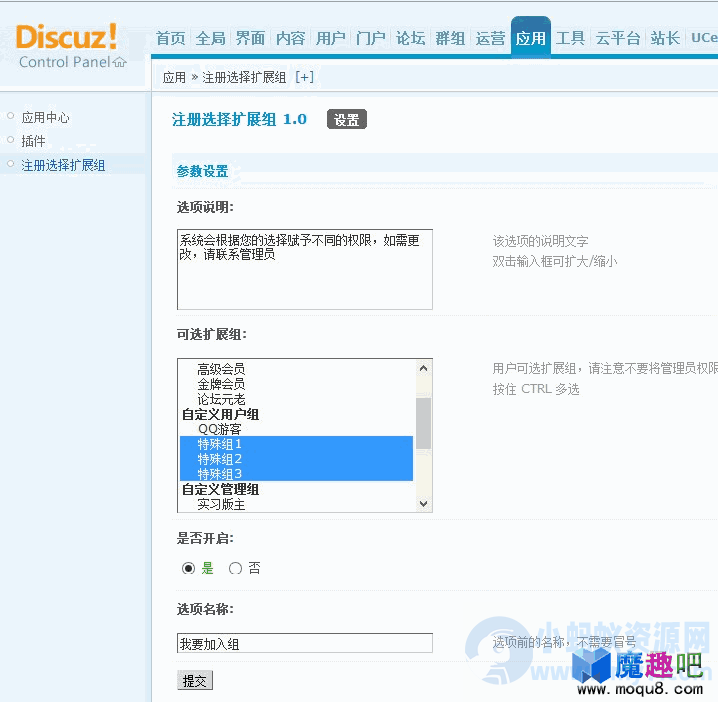Open the 首页 tab
Image resolution: width=718 pixels, height=702 pixels.
170,38
